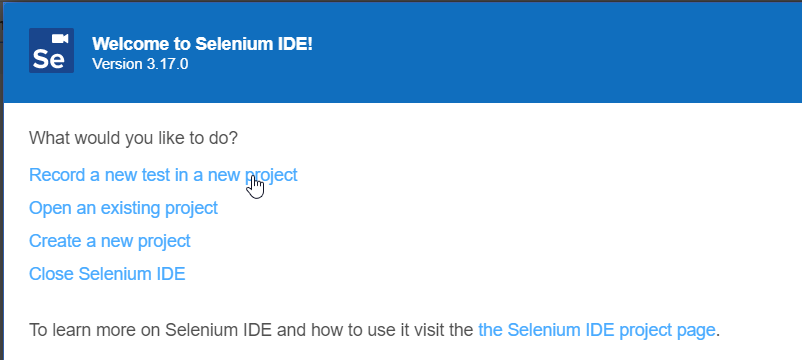The height and width of the screenshot is (360, 802).
Task: Start recording a new test in new project
Action: [x=163, y=175]
